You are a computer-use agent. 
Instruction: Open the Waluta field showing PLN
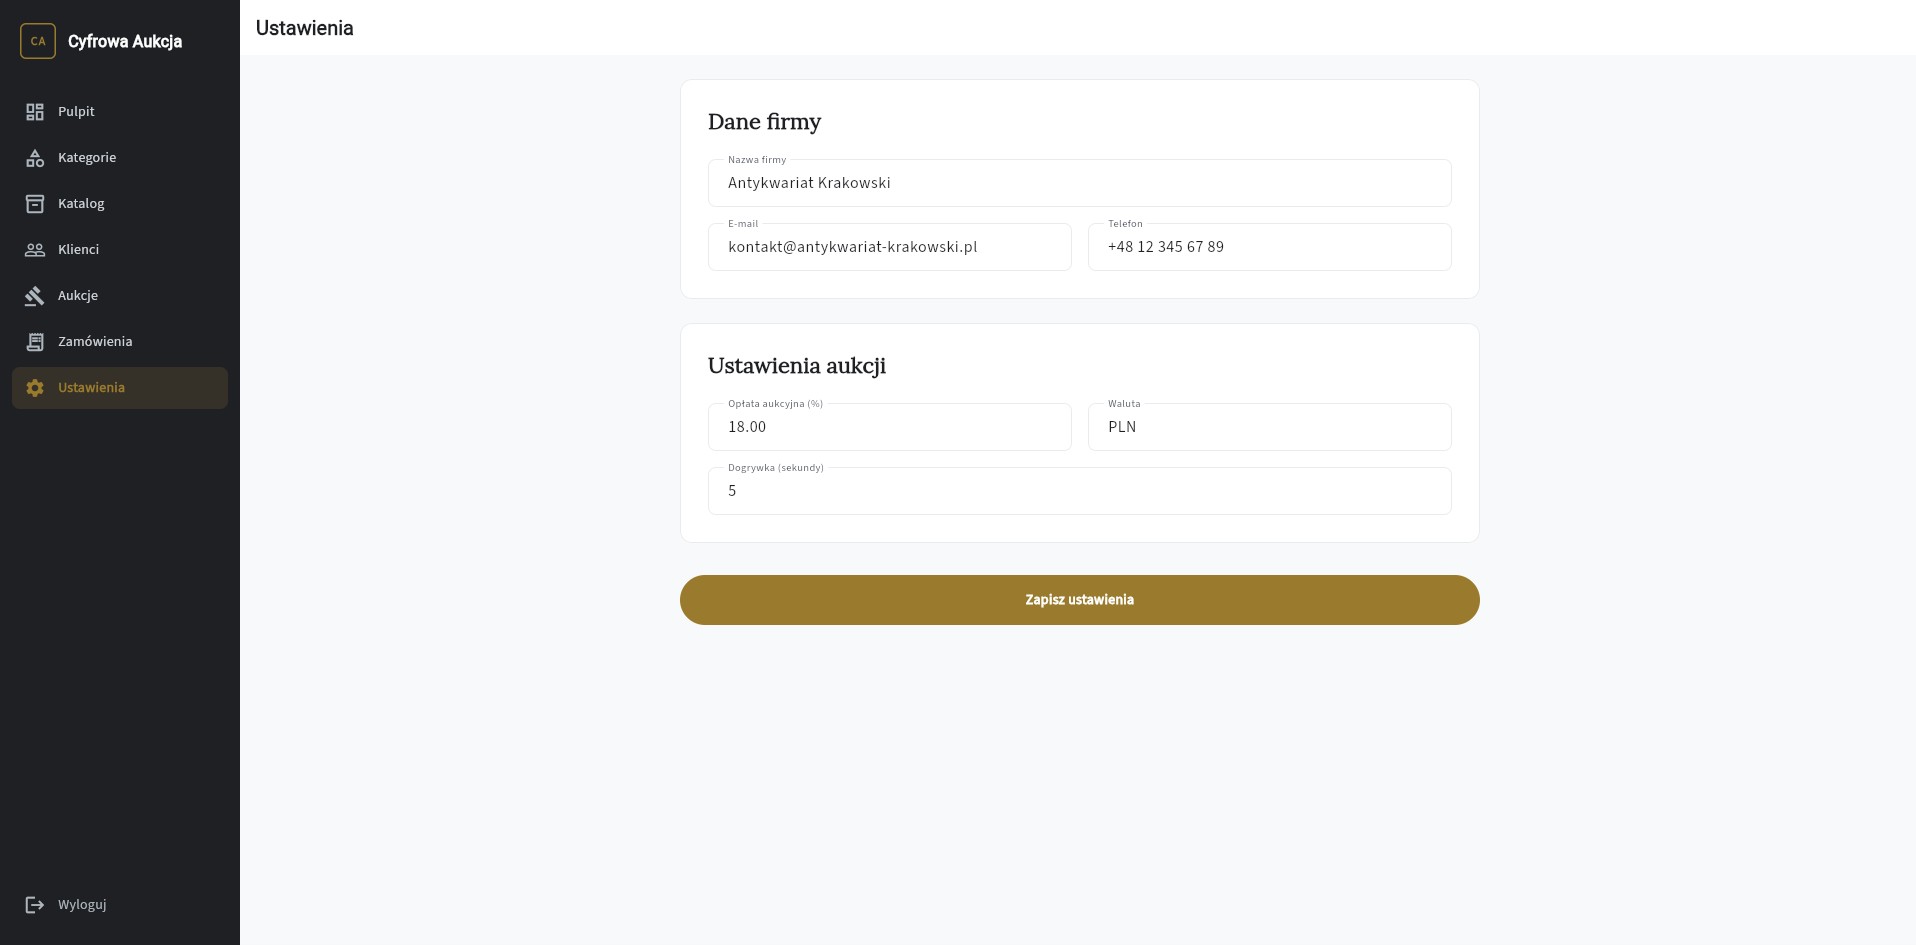pos(1269,427)
